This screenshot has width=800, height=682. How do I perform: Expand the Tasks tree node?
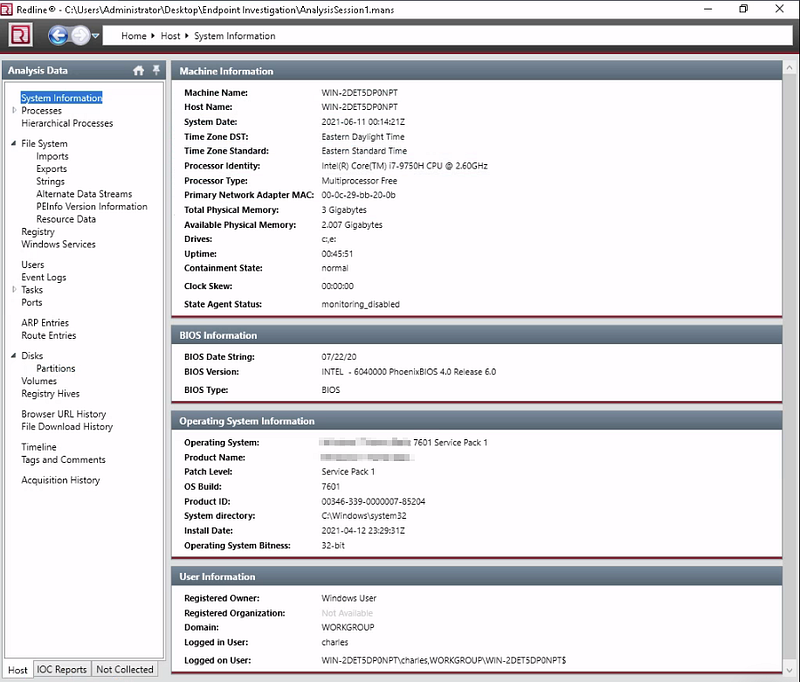point(14,289)
